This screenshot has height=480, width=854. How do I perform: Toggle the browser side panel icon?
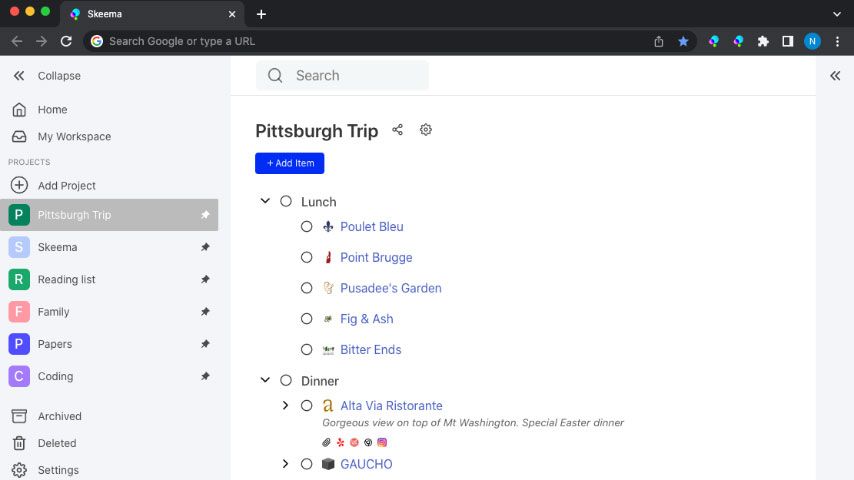click(788, 41)
